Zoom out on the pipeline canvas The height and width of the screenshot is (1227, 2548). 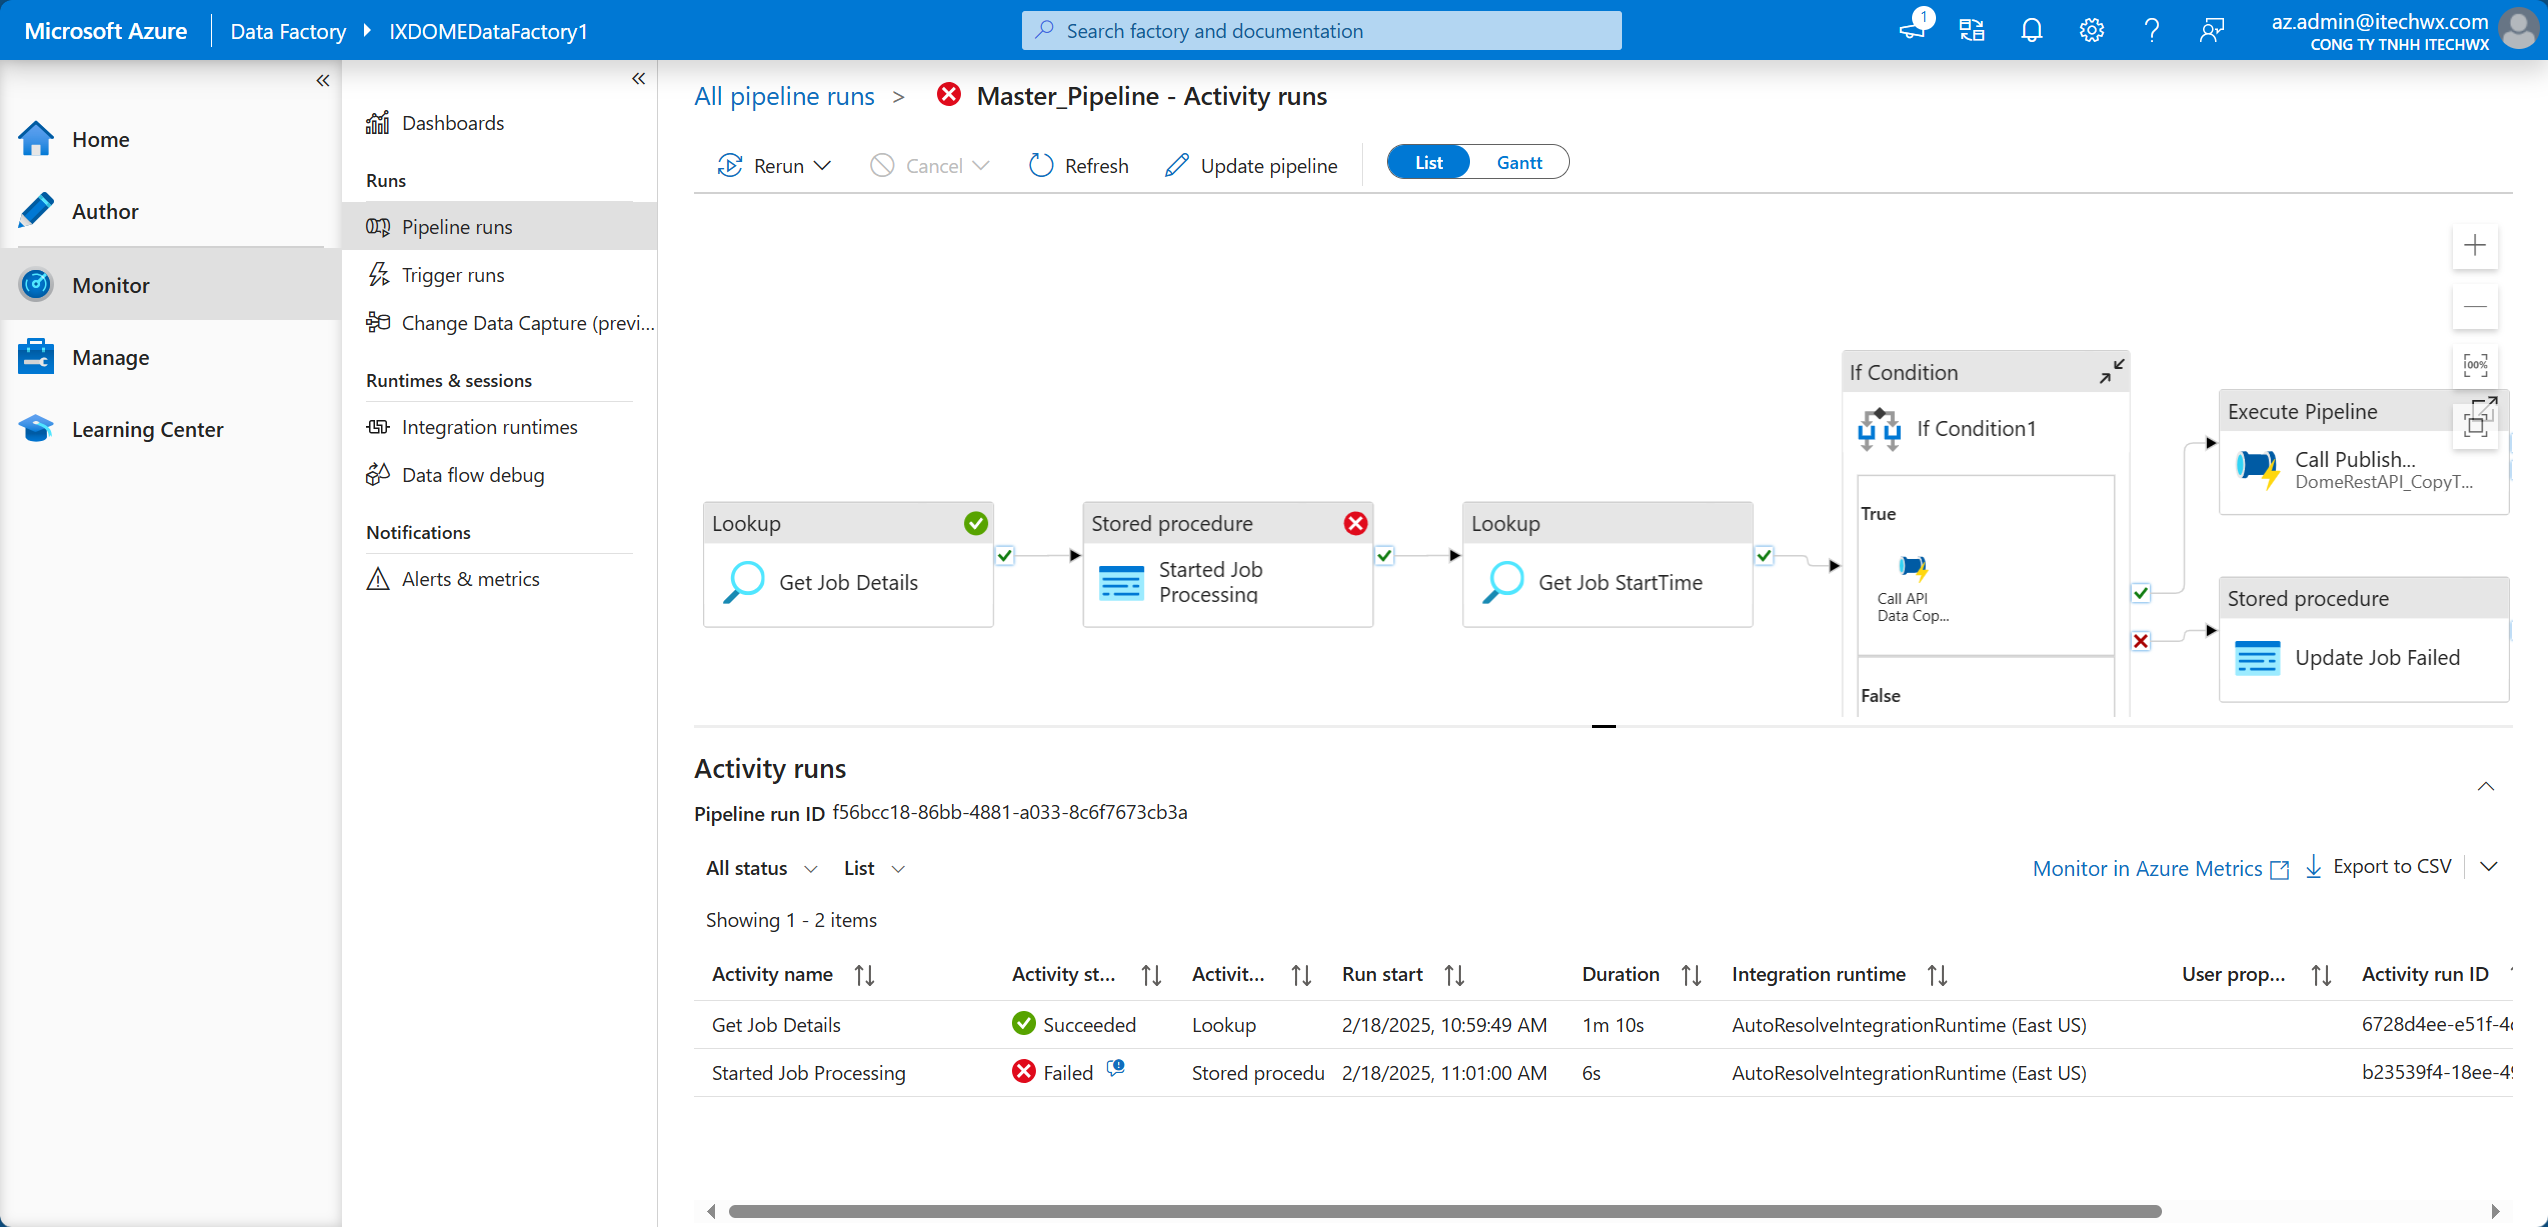(x=2475, y=305)
